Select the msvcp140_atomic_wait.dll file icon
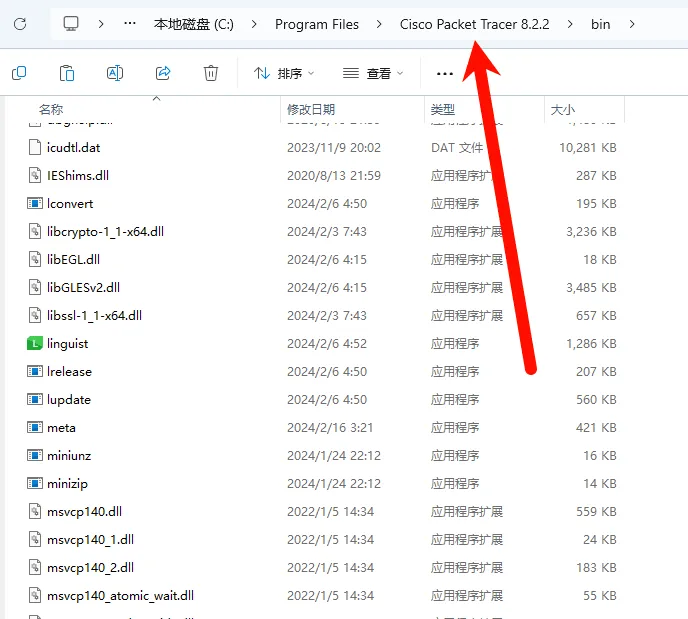This screenshot has width=688, height=619. coord(35,595)
